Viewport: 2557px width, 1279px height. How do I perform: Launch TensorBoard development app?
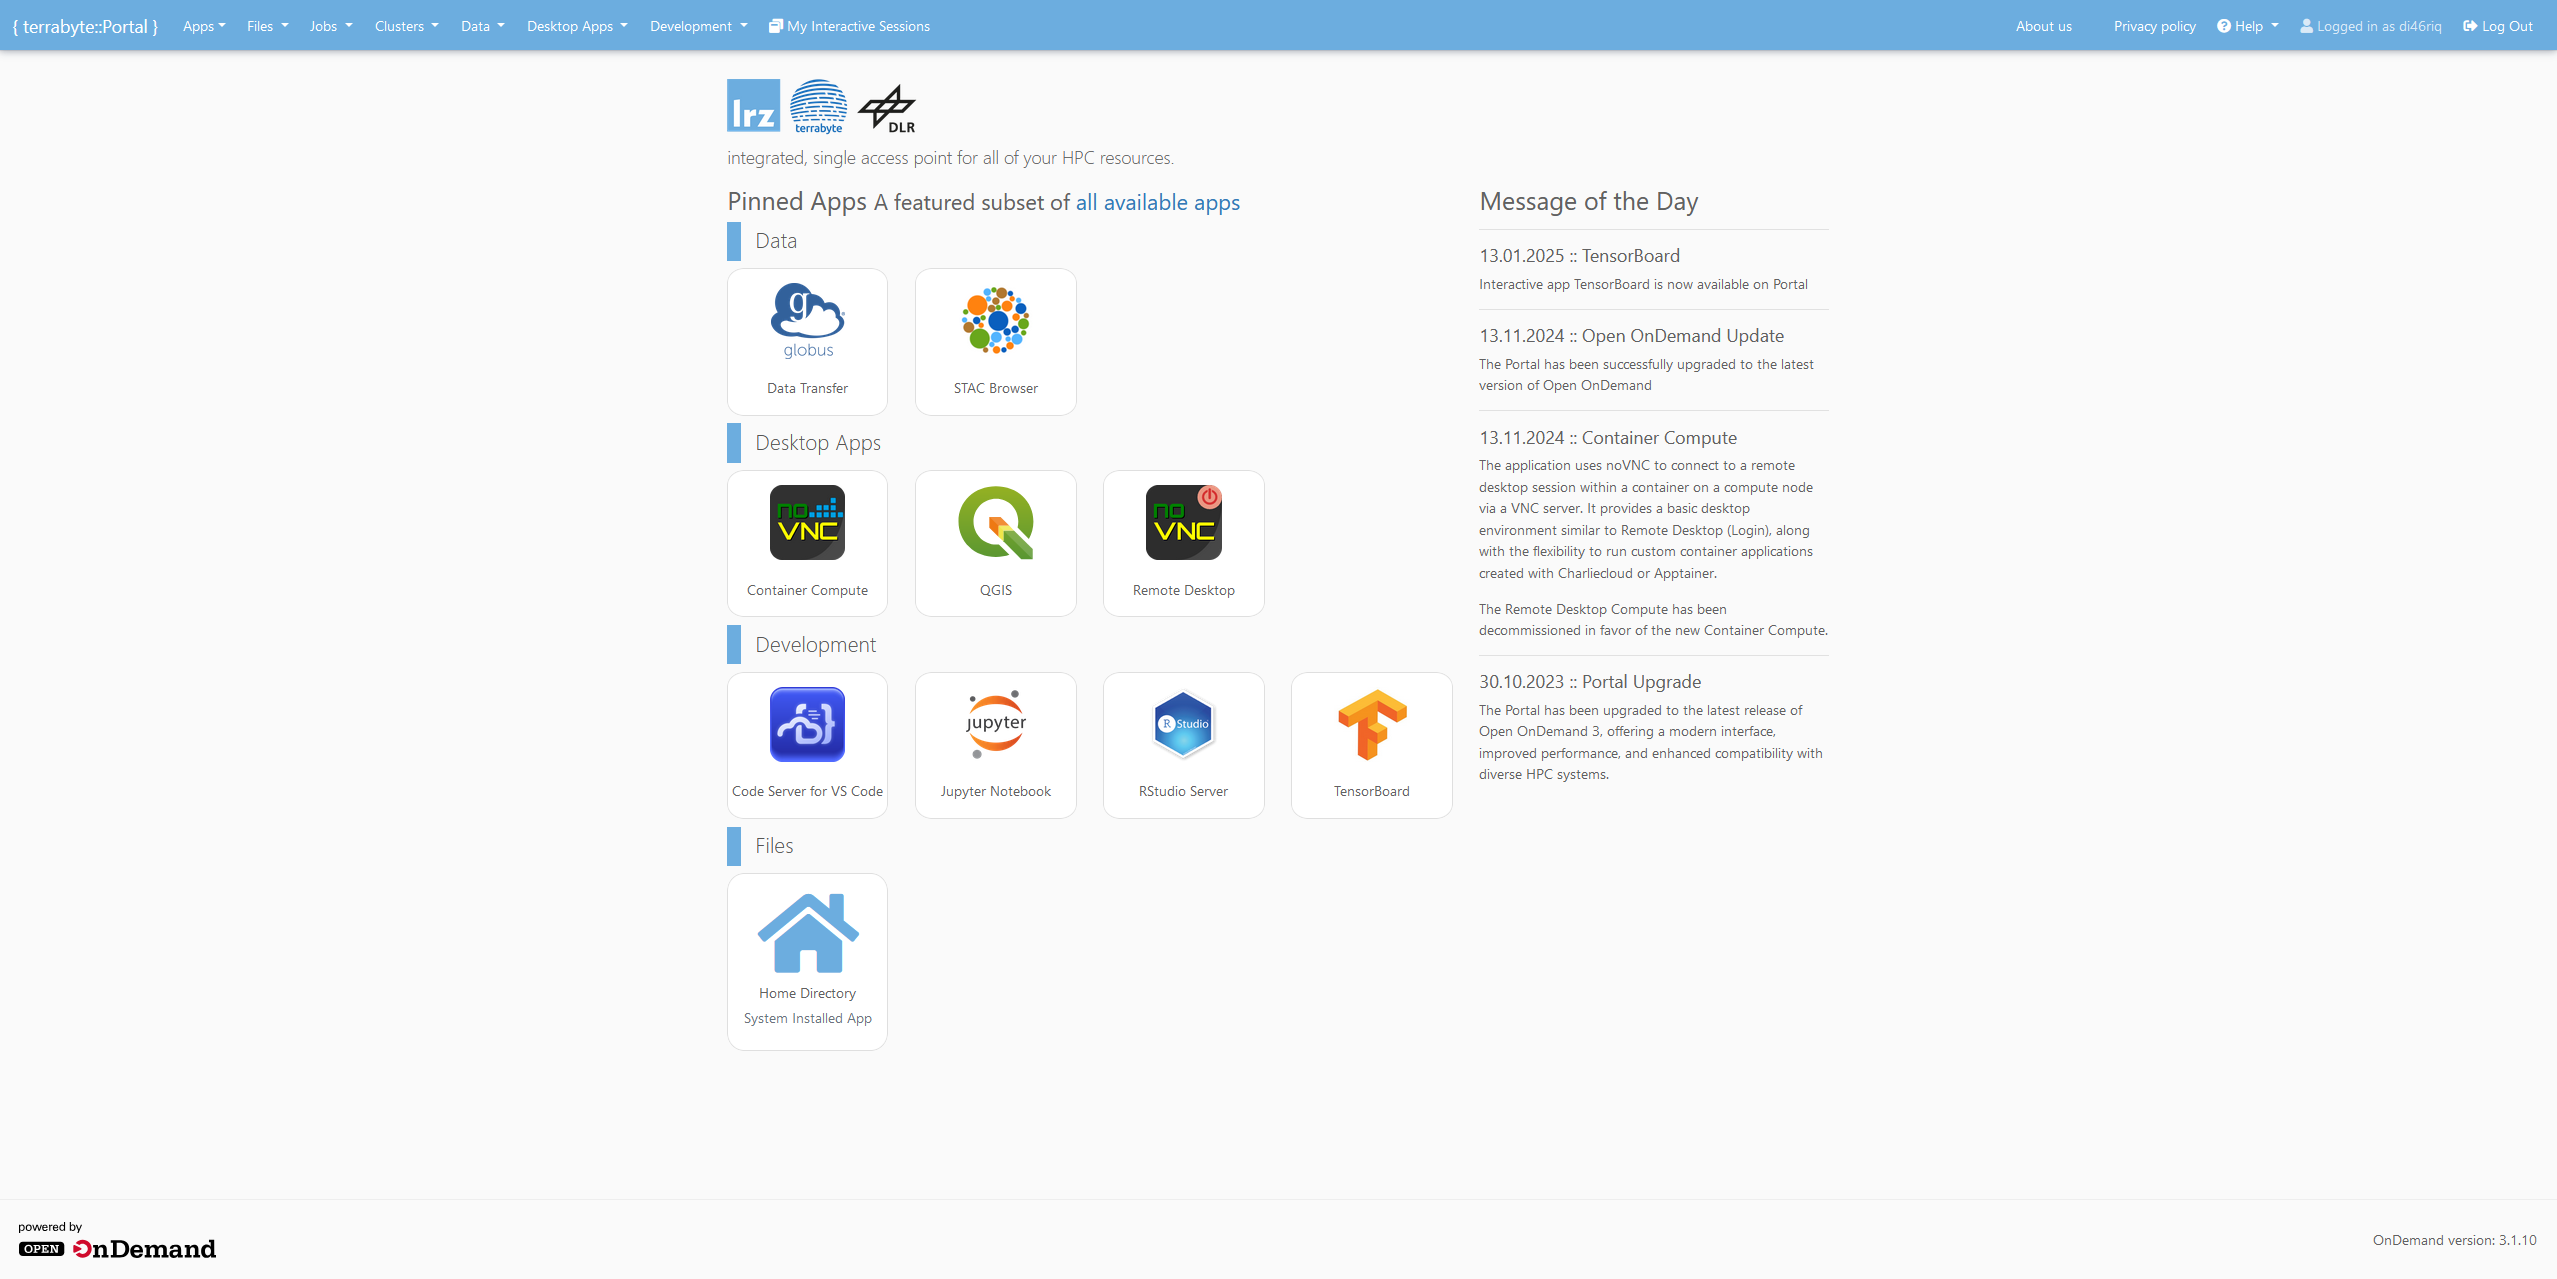click(x=1370, y=744)
